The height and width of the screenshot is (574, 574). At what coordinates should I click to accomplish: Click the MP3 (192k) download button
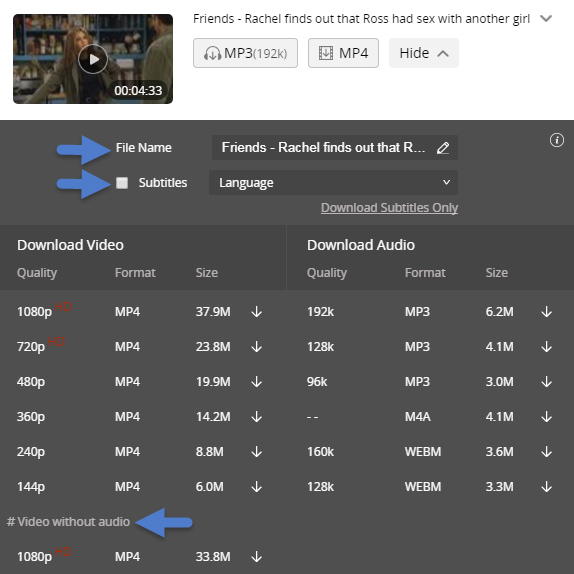245,53
